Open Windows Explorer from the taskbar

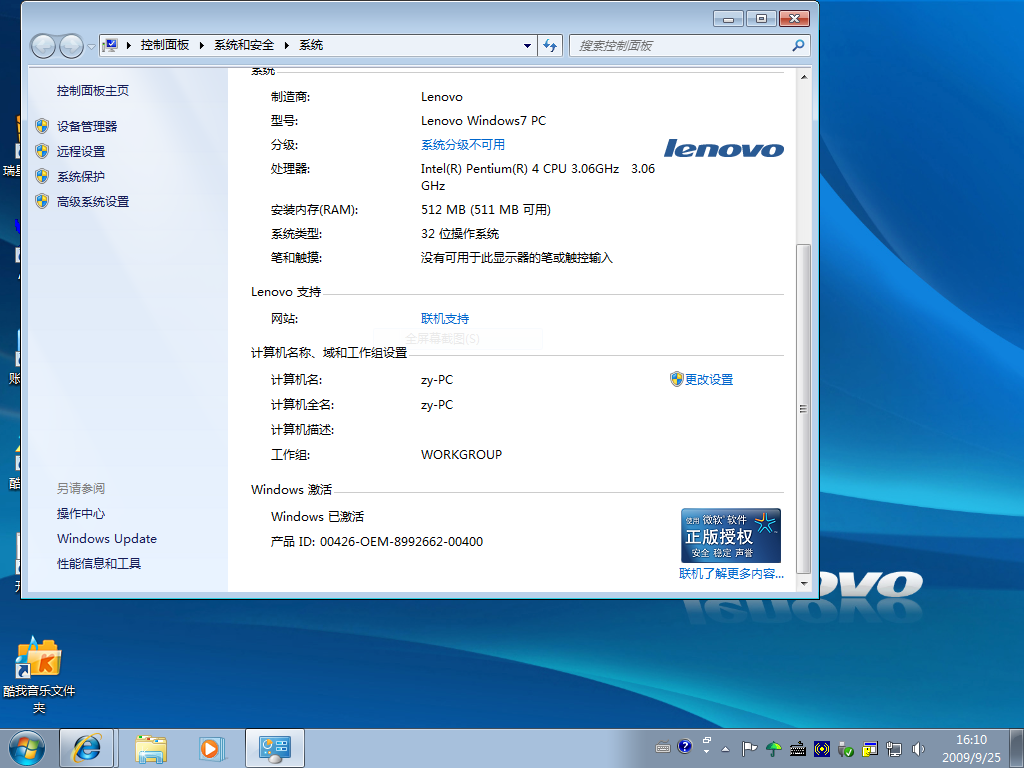pyautogui.click(x=151, y=748)
